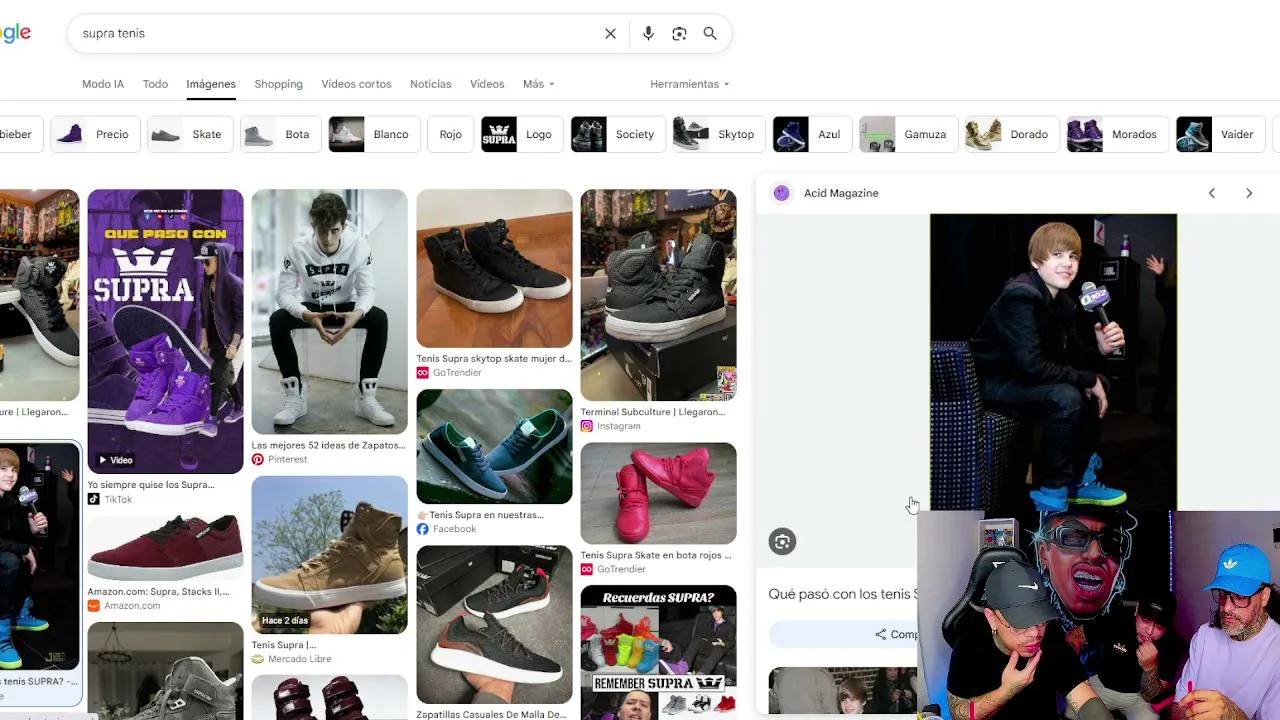The width and height of the screenshot is (1280, 720).
Task: Open black Supra skytop GoTrendier image
Action: point(494,268)
